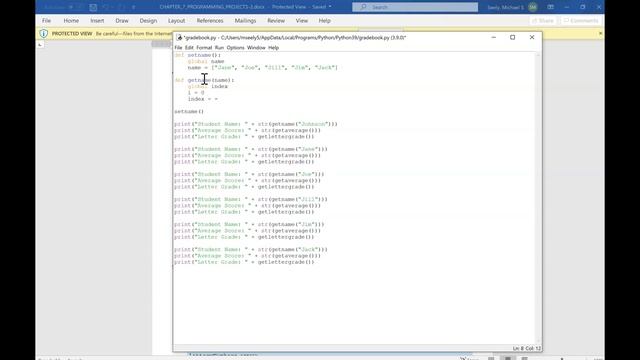Screen dimensions: 640x360
Task: Click the gradebook.py window title text
Action: (x=295, y=37)
